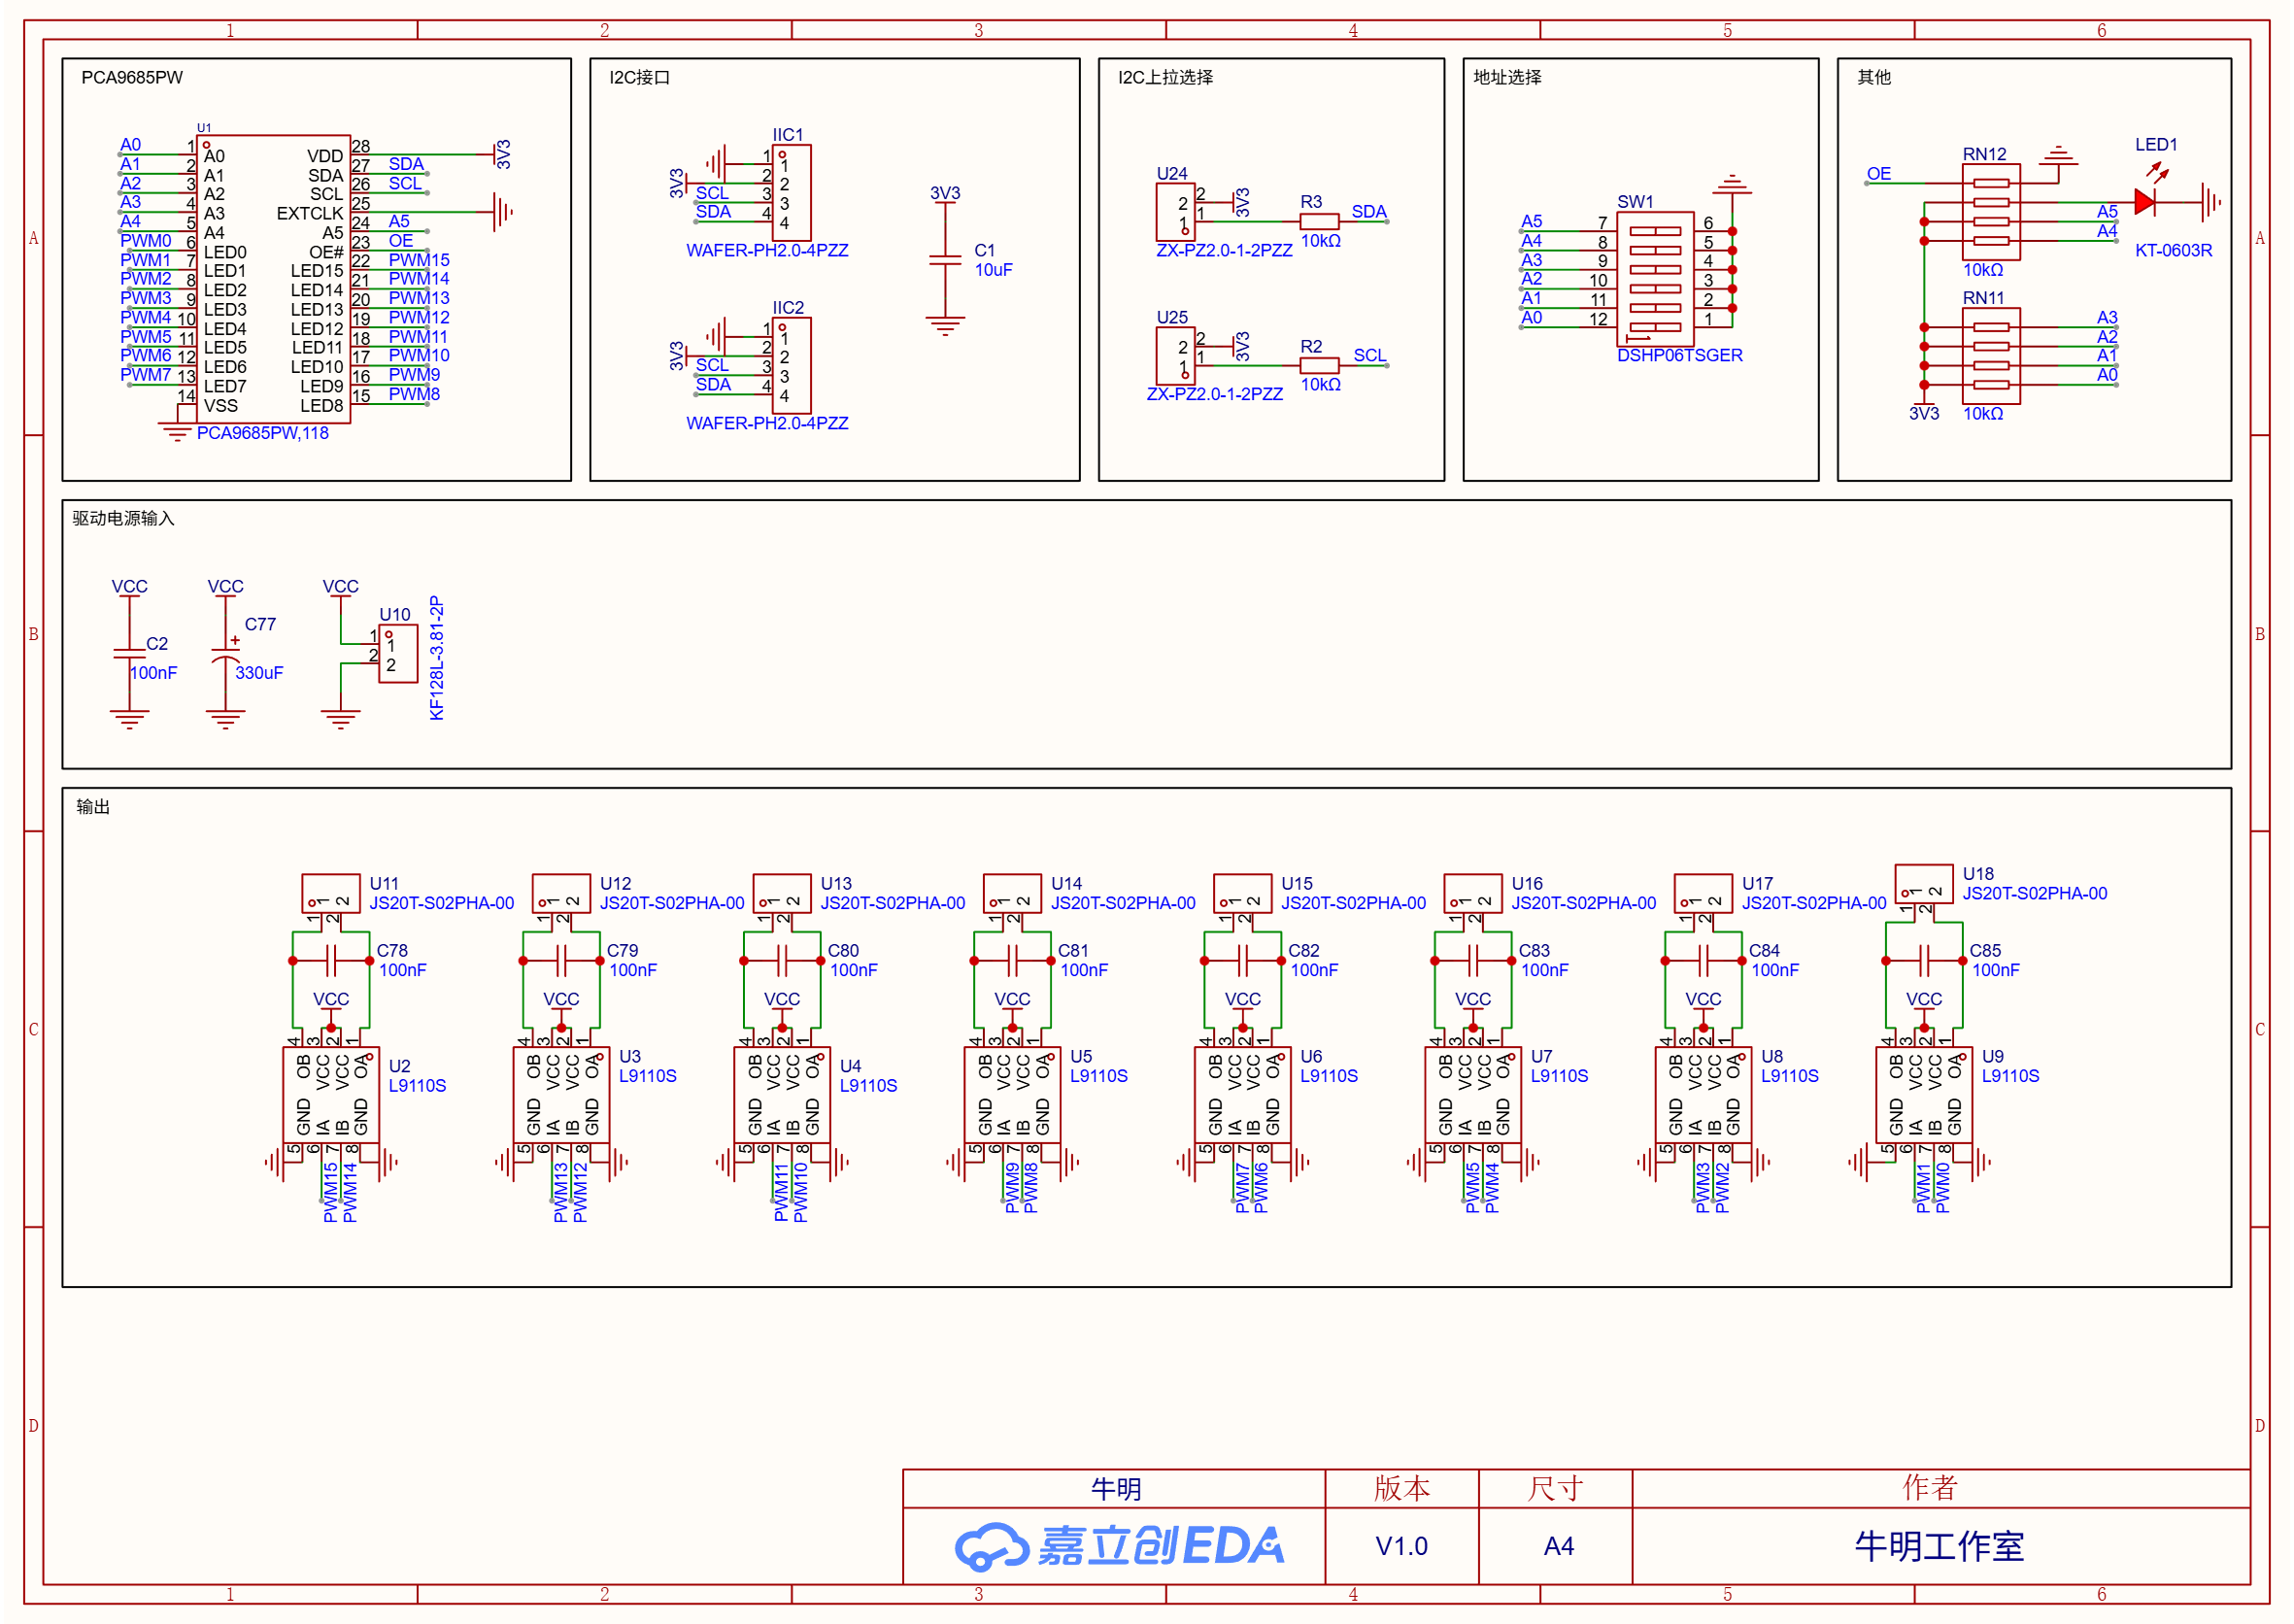
Task: Select the U14 two-pin output connector
Action: (1012, 893)
